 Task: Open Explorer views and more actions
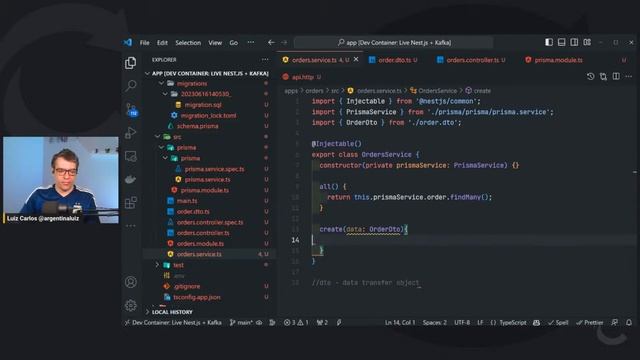(265, 60)
